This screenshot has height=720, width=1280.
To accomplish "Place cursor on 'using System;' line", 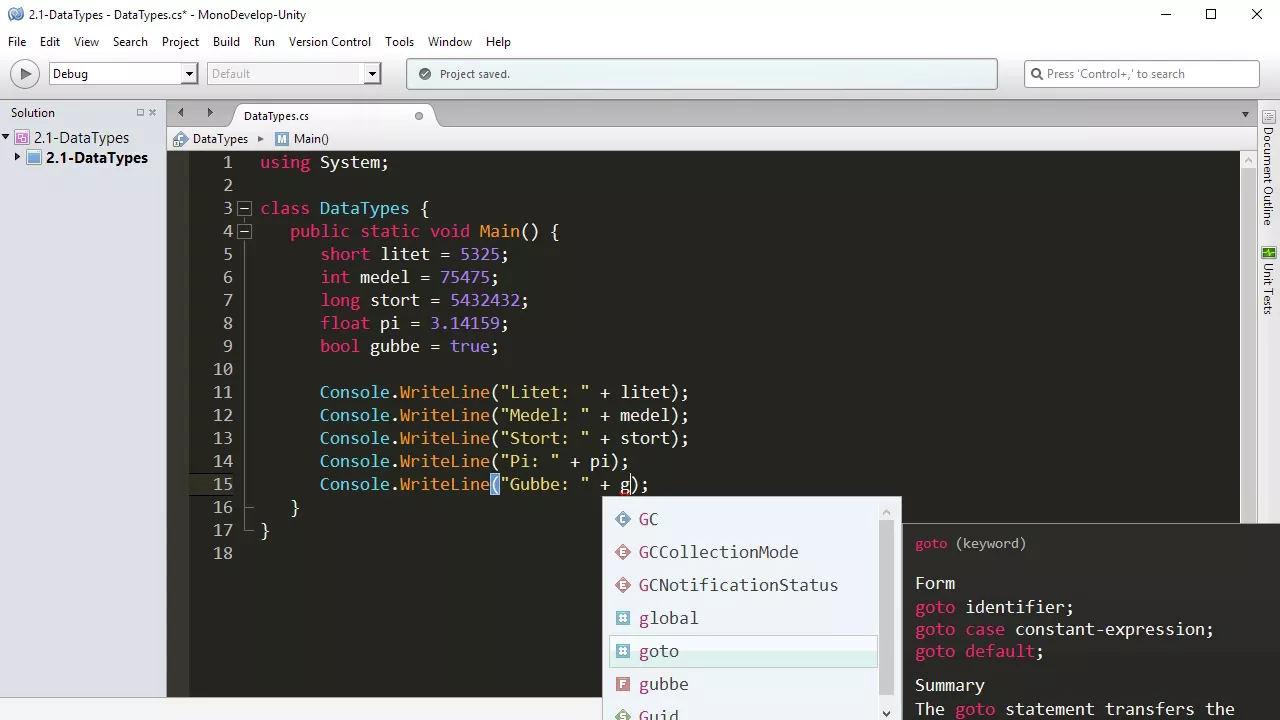I will pos(324,162).
